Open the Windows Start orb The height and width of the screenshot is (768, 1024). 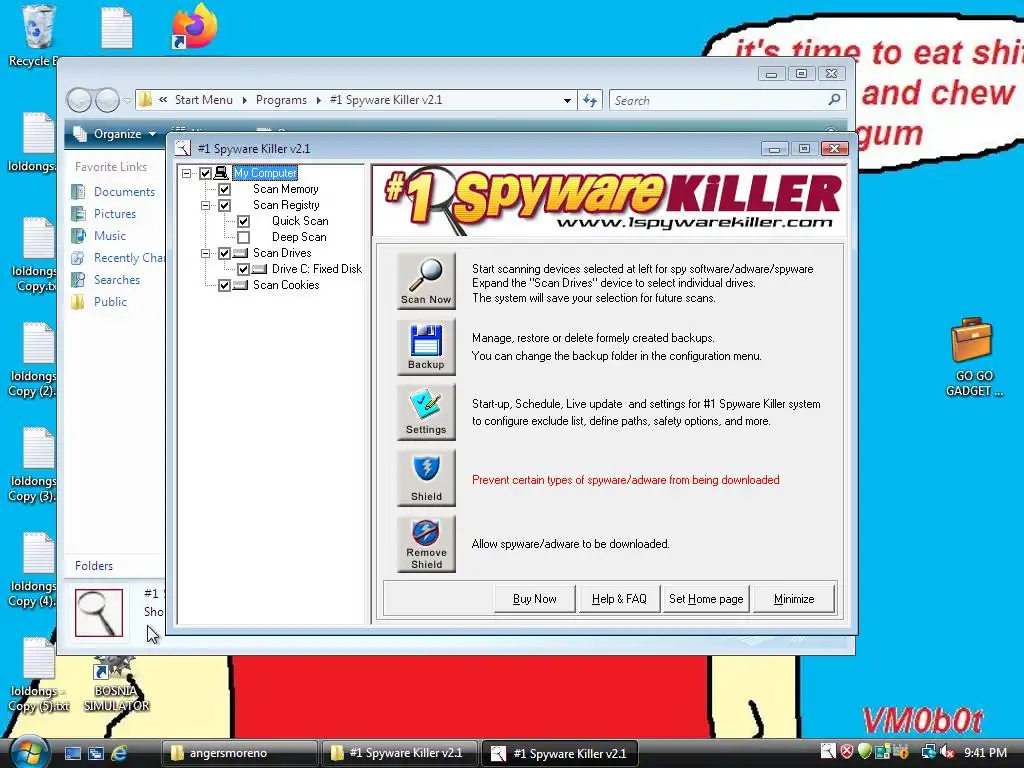30,752
